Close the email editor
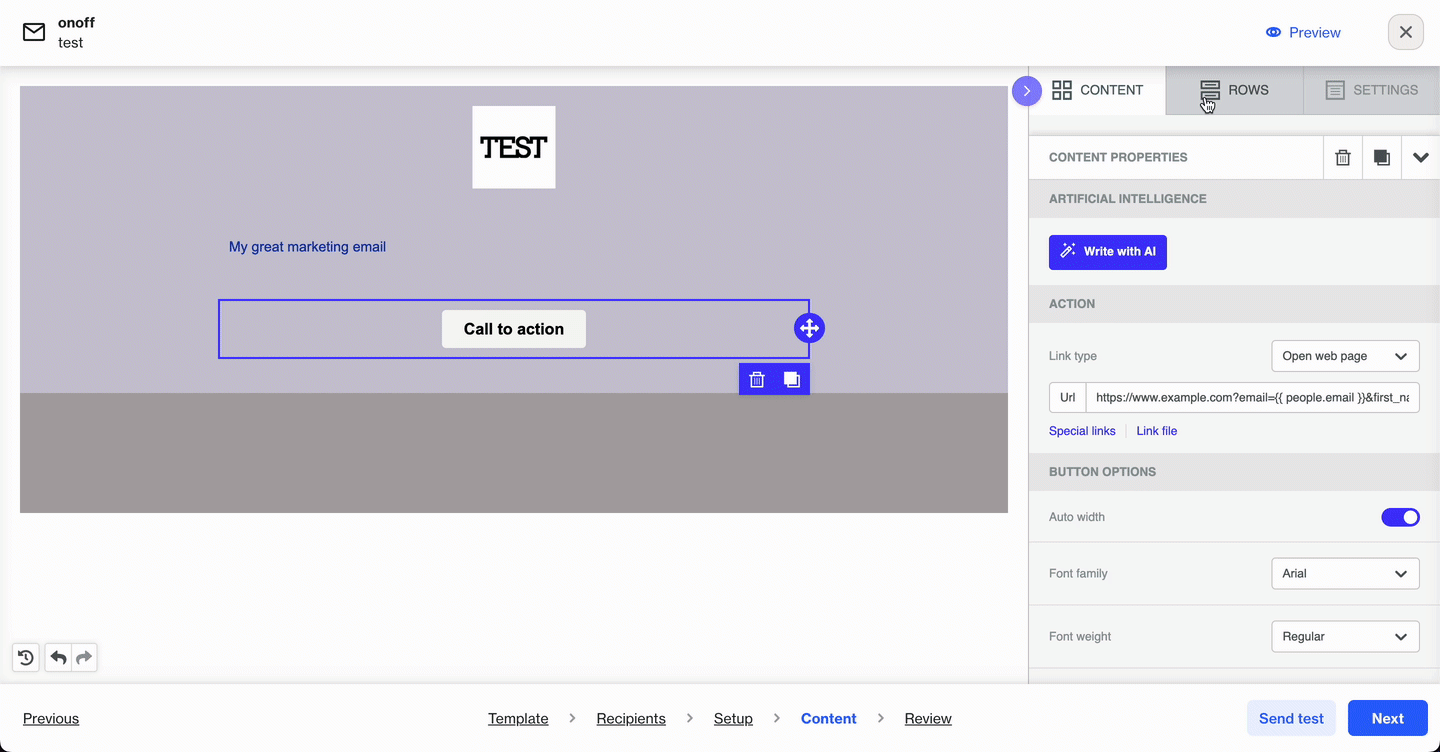 [1405, 32]
